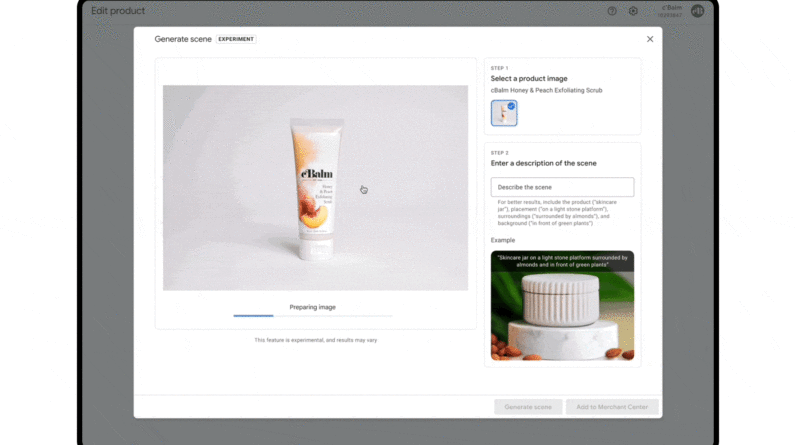This screenshot has width=796, height=445.
Task: Close the Generate scene dialog
Action: 650,39
